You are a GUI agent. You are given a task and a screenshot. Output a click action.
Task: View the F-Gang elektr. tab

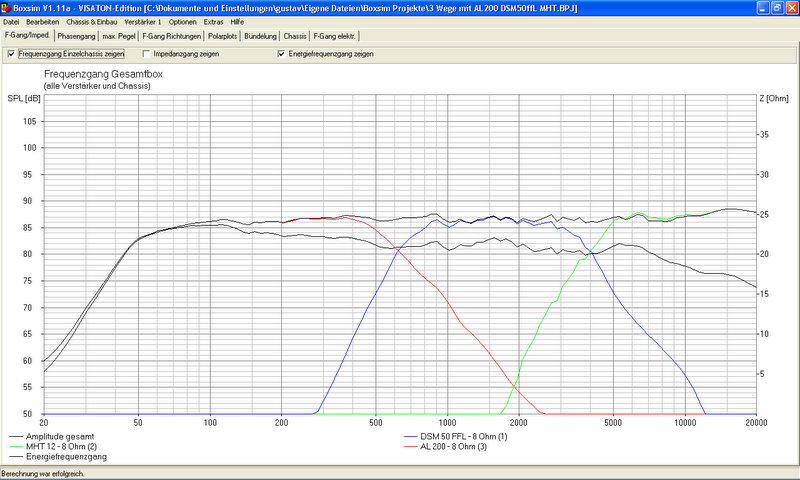pyautogui.click(x=333, y=36)
